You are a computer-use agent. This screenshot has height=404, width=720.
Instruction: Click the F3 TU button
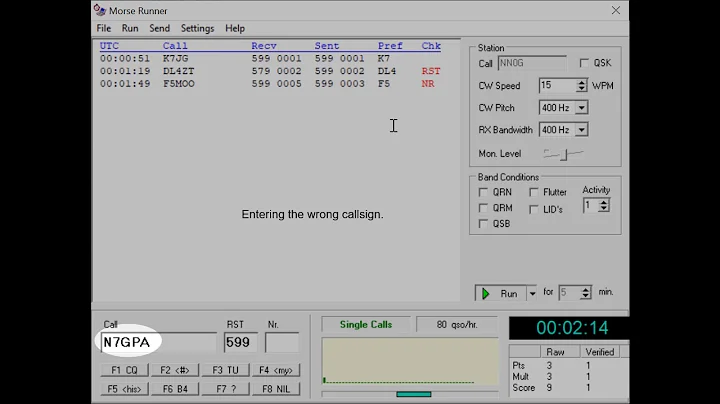pos(225,370)
